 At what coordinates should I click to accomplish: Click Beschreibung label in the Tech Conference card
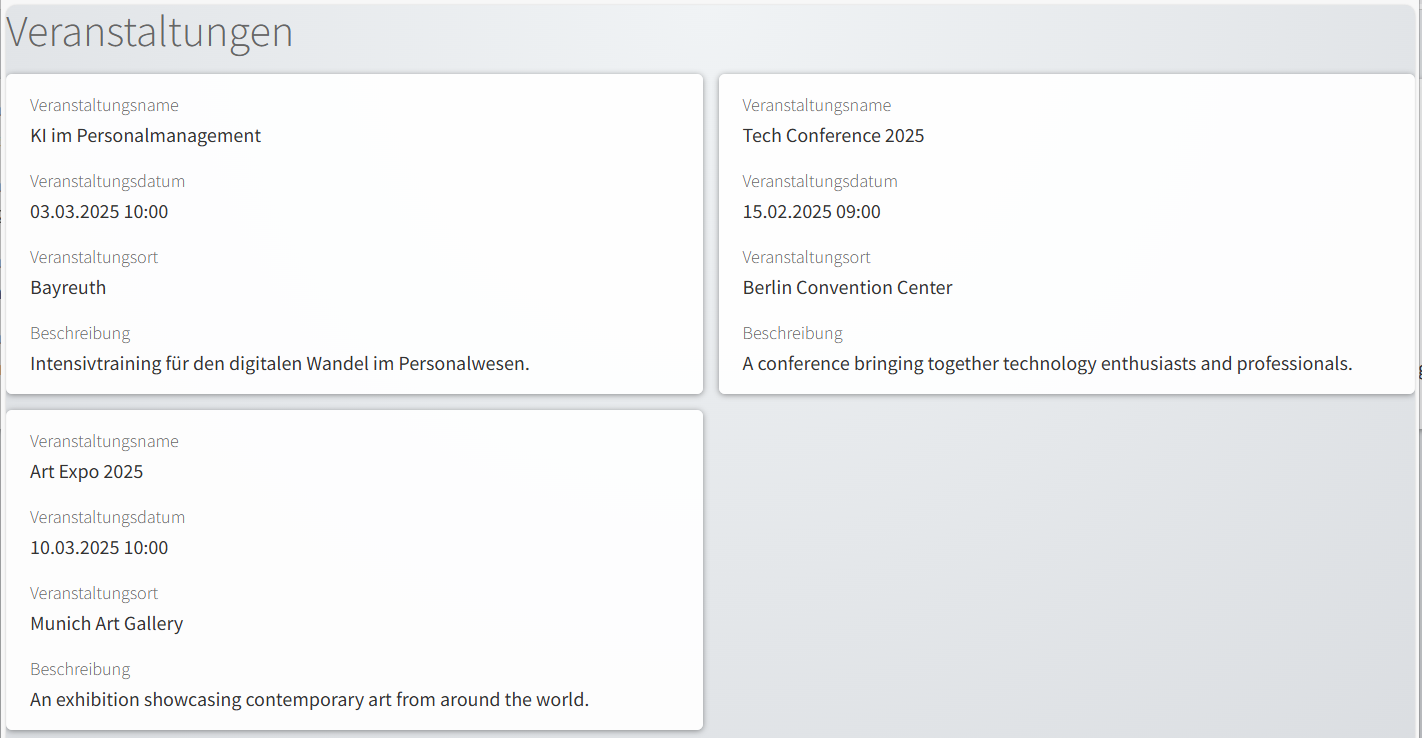792,334
